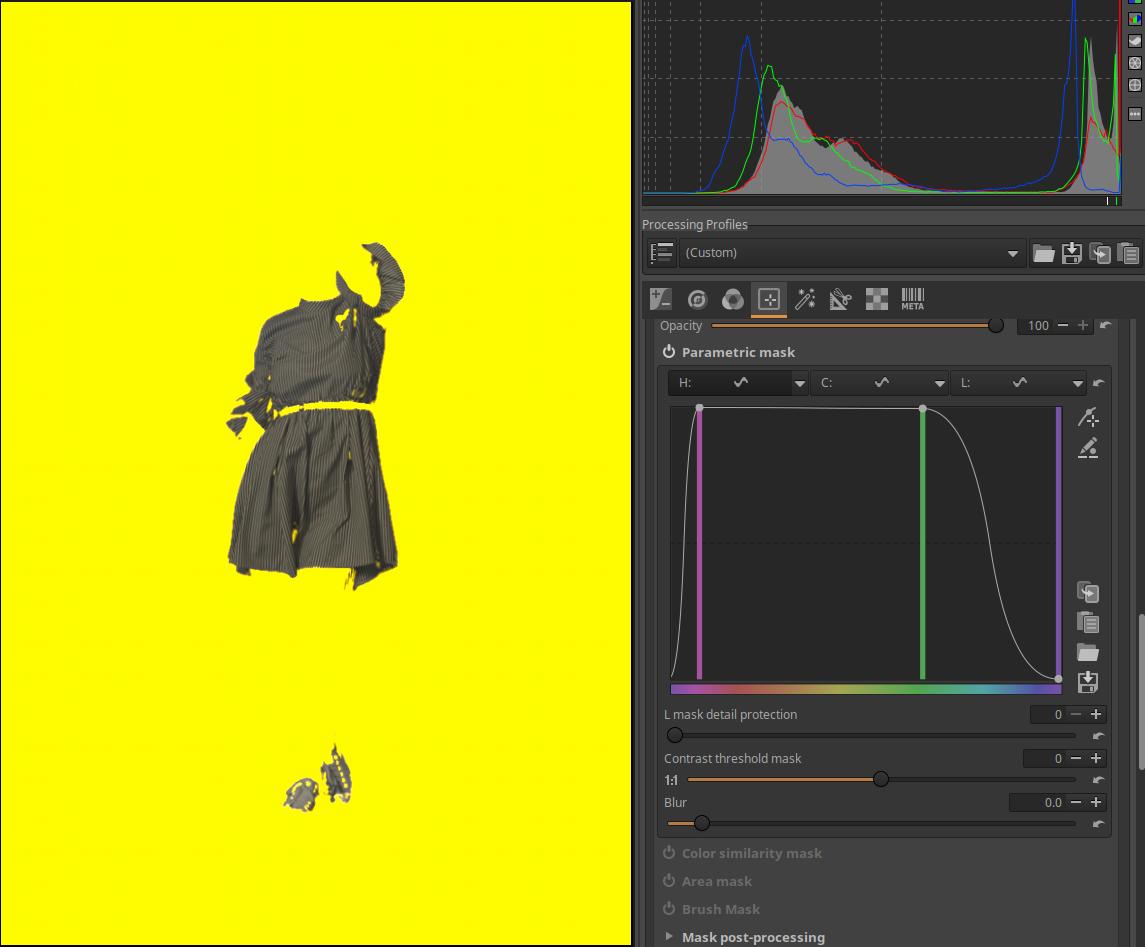Switch to the Metadata tab
The width and height of the screenshot is (1145, 947).
912,299
